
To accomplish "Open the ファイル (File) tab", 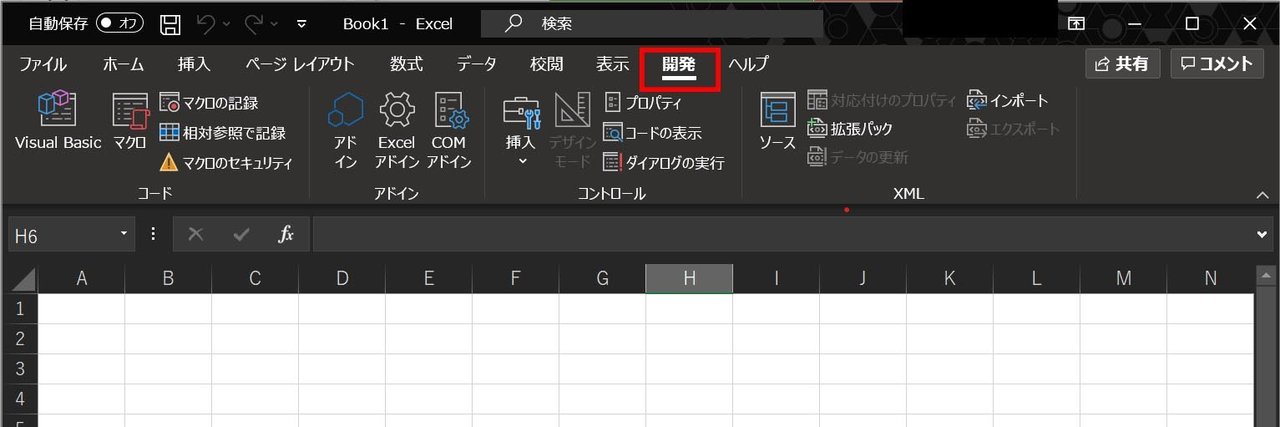I will [43, 64].
